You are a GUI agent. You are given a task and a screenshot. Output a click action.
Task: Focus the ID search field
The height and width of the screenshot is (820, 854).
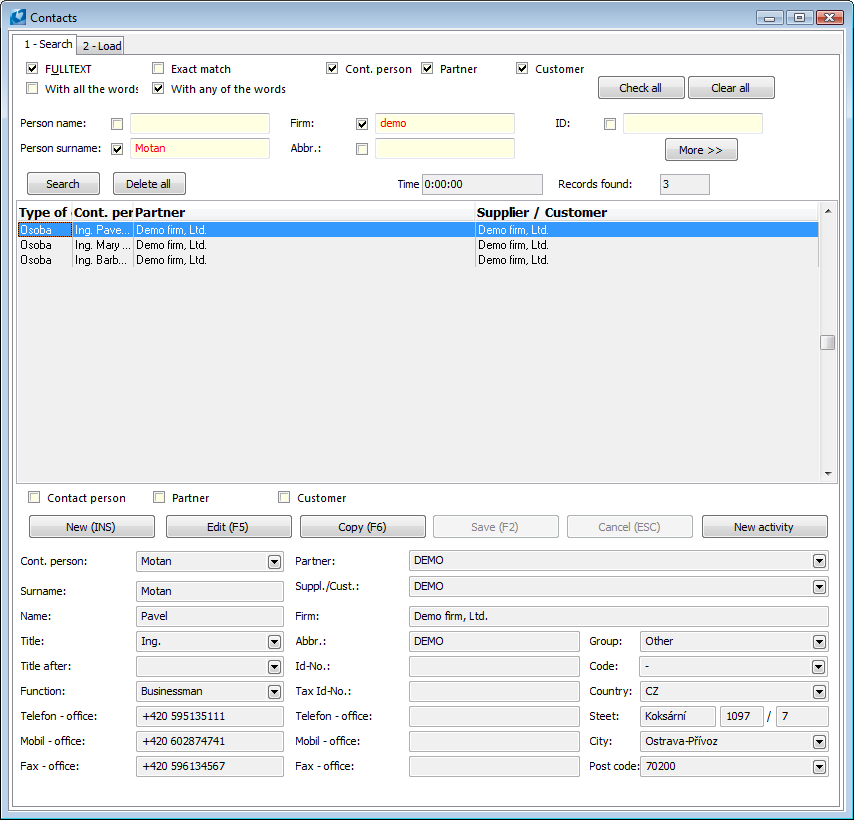[693, 124]
